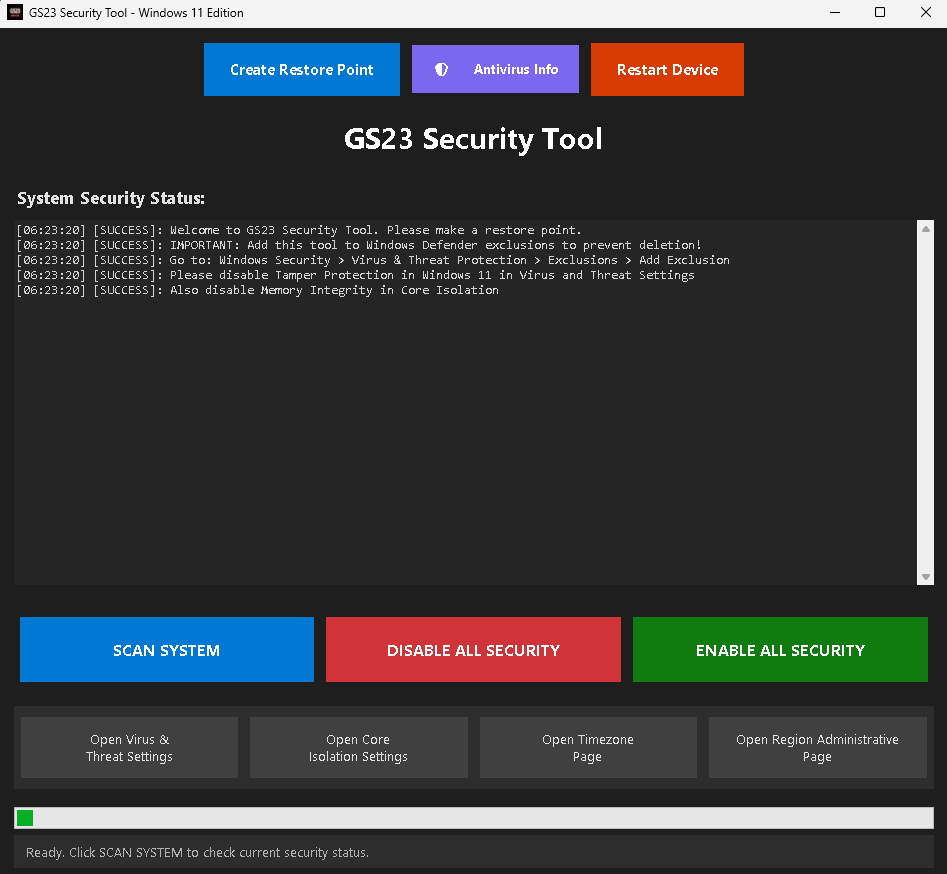Click the green progress bar indicator
Image resolution: width=947 pixels, height=874 pixels.
25,818
